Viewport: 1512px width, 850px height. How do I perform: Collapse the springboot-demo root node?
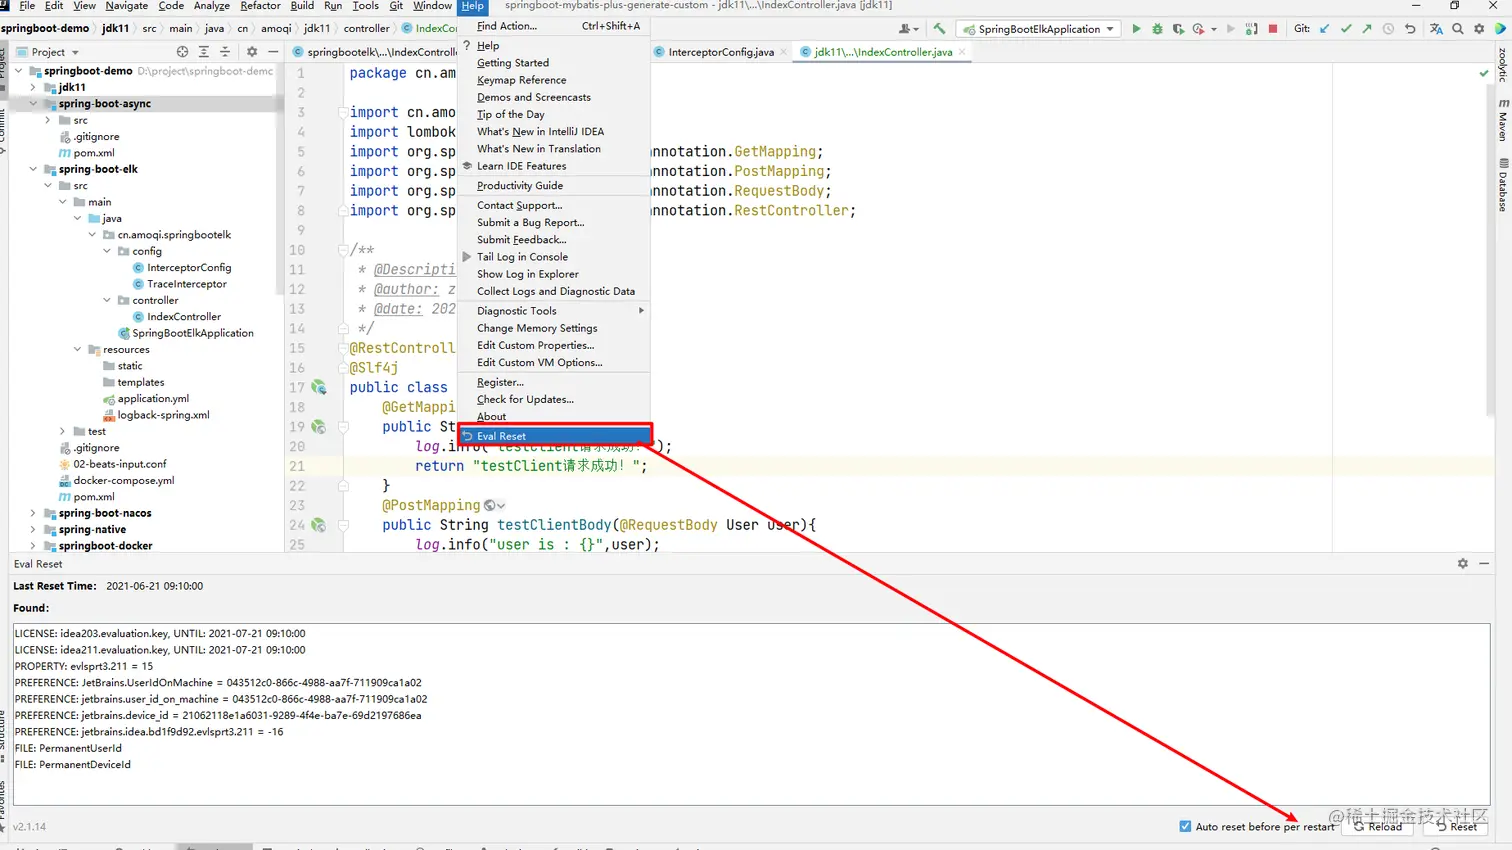(18, 71)
